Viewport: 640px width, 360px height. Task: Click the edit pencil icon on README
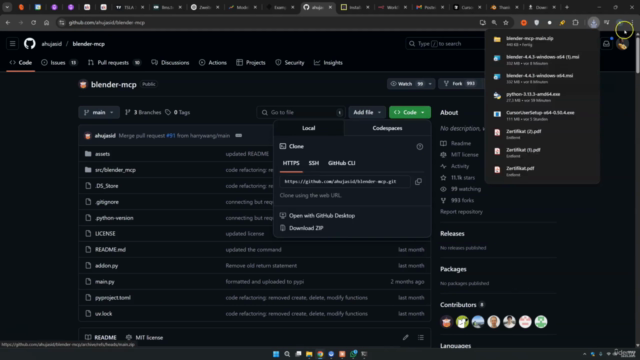(x=405, y=338)
